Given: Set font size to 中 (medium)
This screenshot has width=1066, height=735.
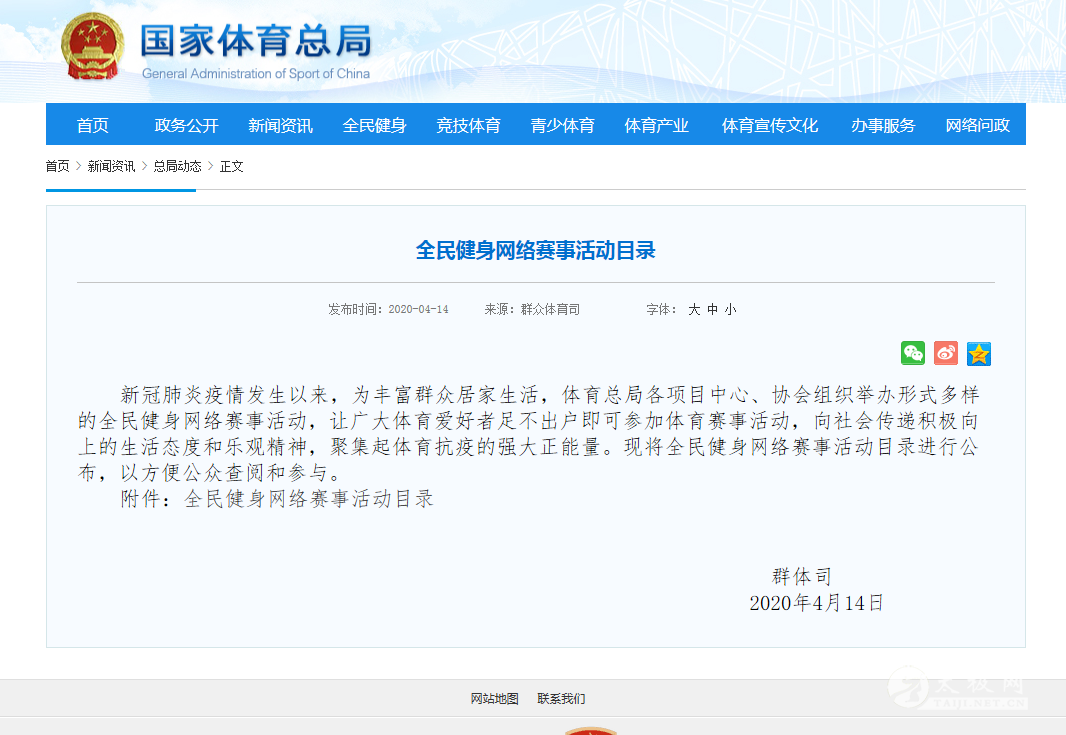Looking at the screenshot, I should pyautogui.click(x=712, y=310).
